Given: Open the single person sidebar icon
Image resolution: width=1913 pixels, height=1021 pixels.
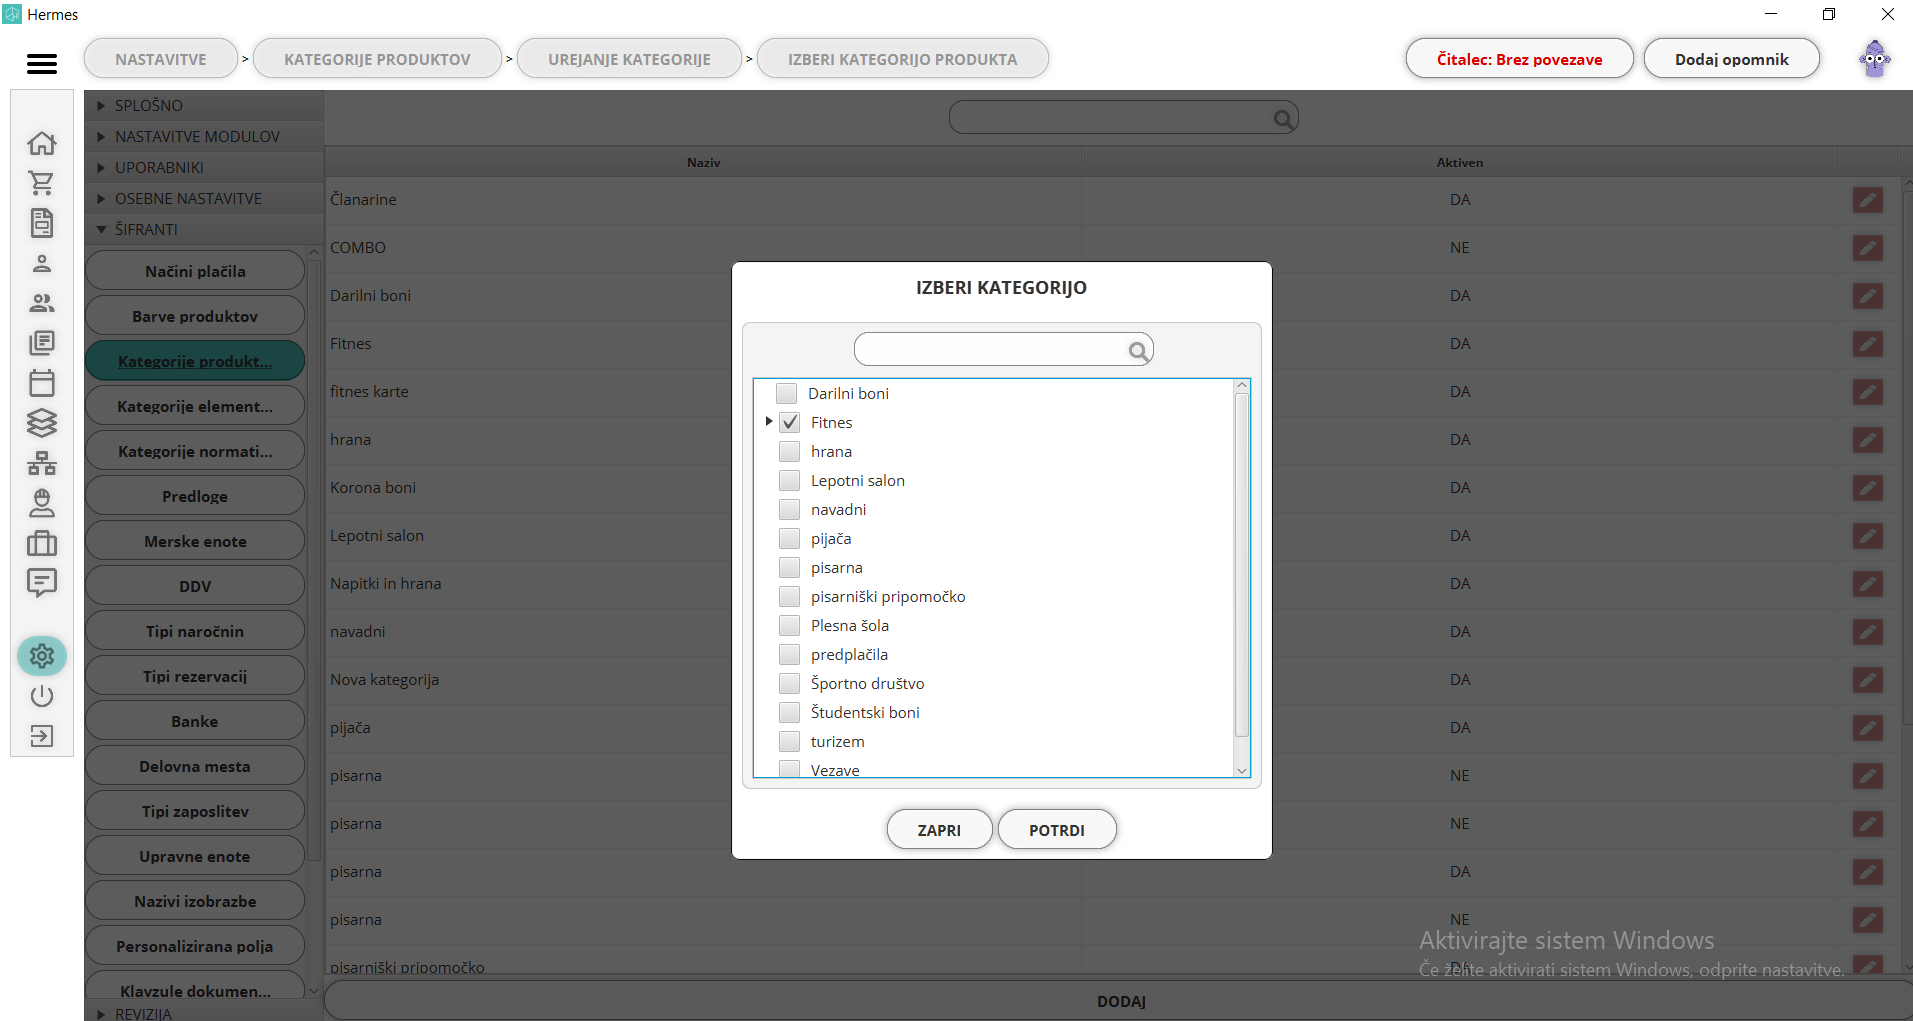Looking at the screenshot, I should 42,263.
